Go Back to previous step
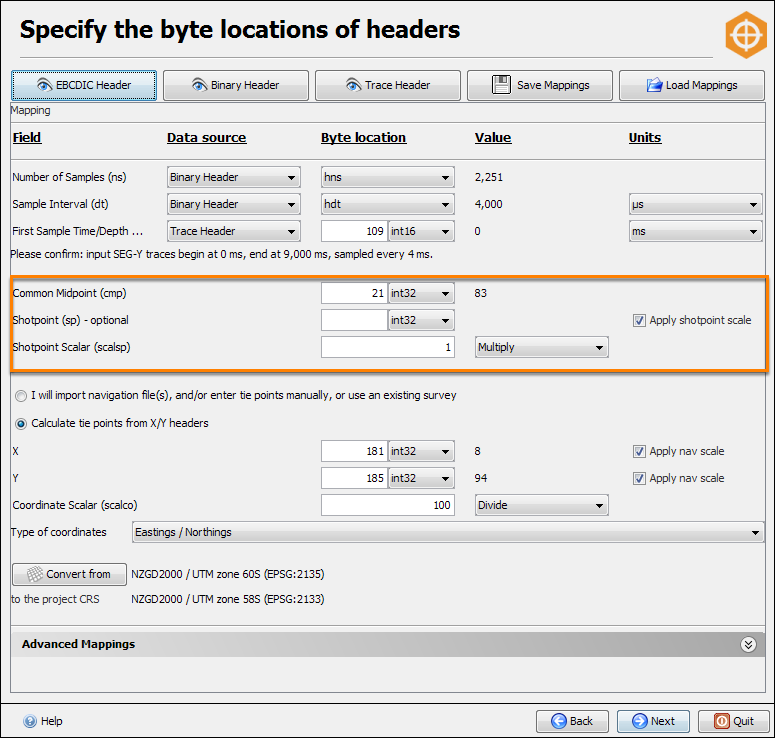 572,722
